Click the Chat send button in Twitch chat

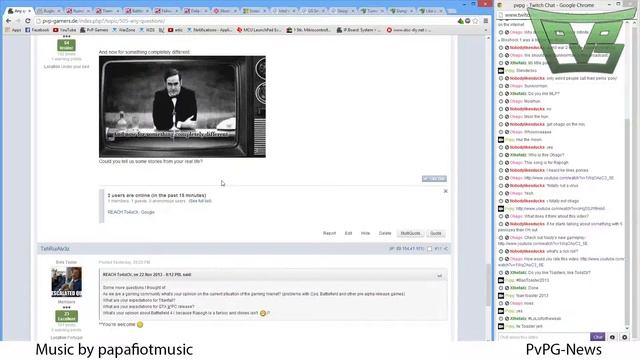point(598,337)
